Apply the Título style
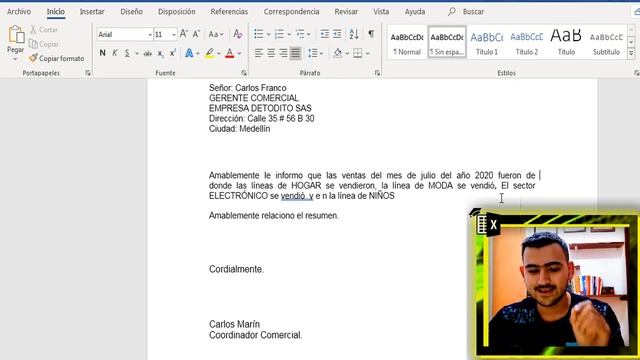 click(x=566, y=42)
